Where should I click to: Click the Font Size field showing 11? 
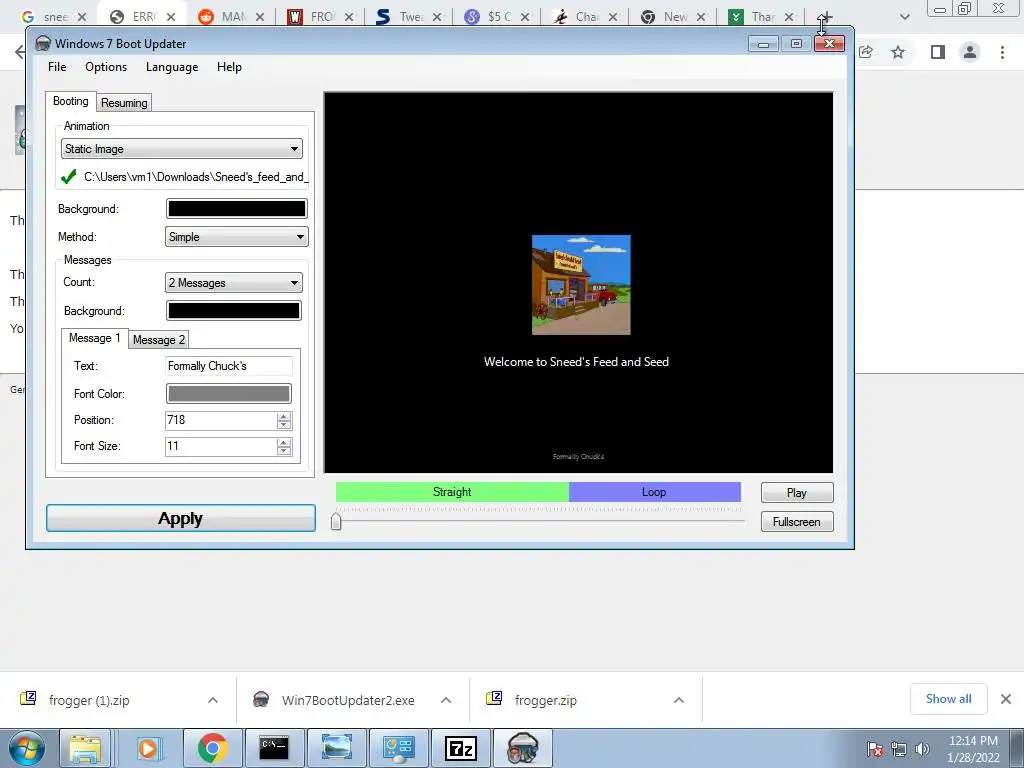221,446
